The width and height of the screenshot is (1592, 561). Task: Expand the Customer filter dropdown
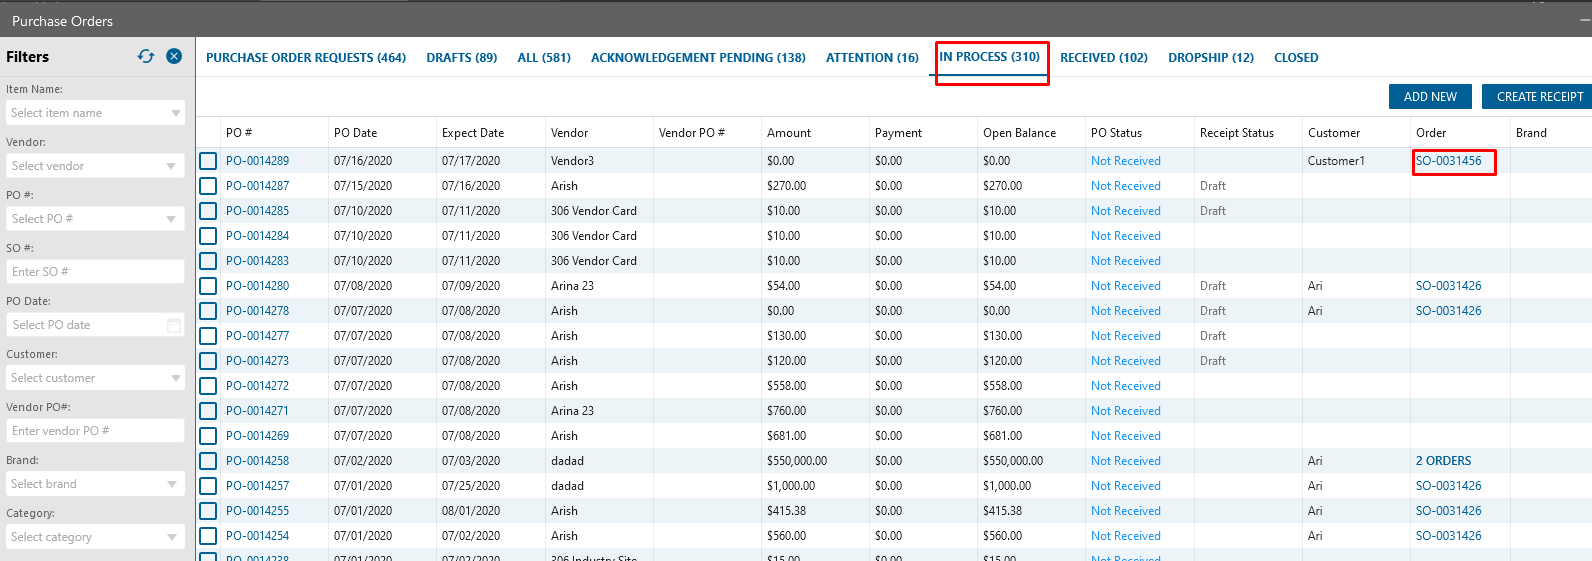click(x=176, y=378)
